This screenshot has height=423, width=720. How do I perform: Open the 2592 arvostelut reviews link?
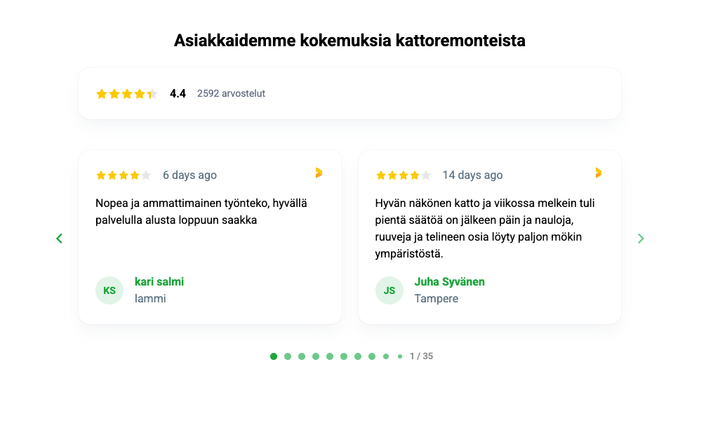point(231,94)
